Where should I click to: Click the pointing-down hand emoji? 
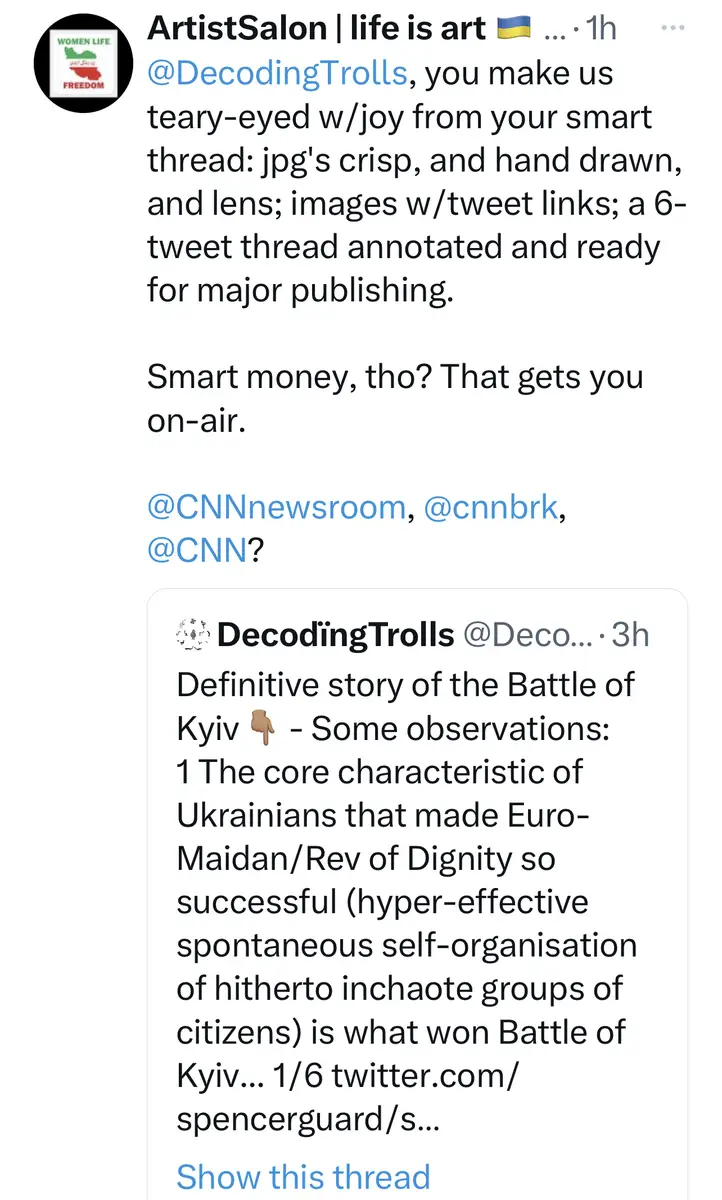[263, 730]
